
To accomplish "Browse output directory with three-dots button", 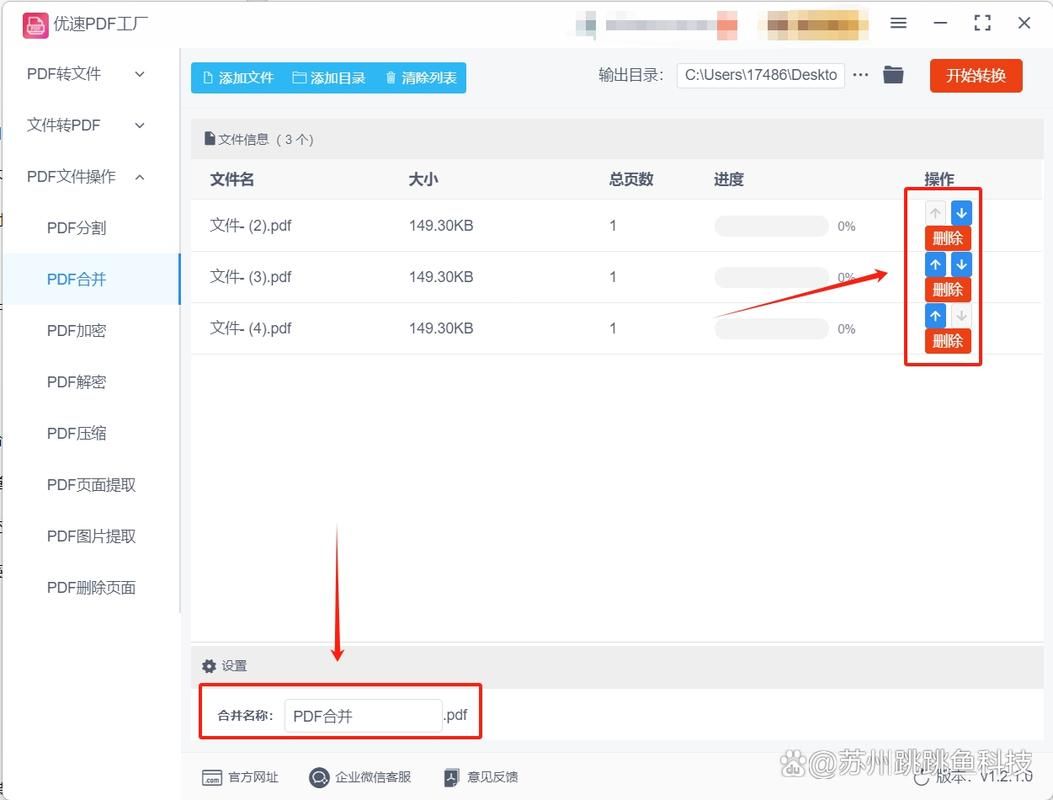I will coord(860,75).
